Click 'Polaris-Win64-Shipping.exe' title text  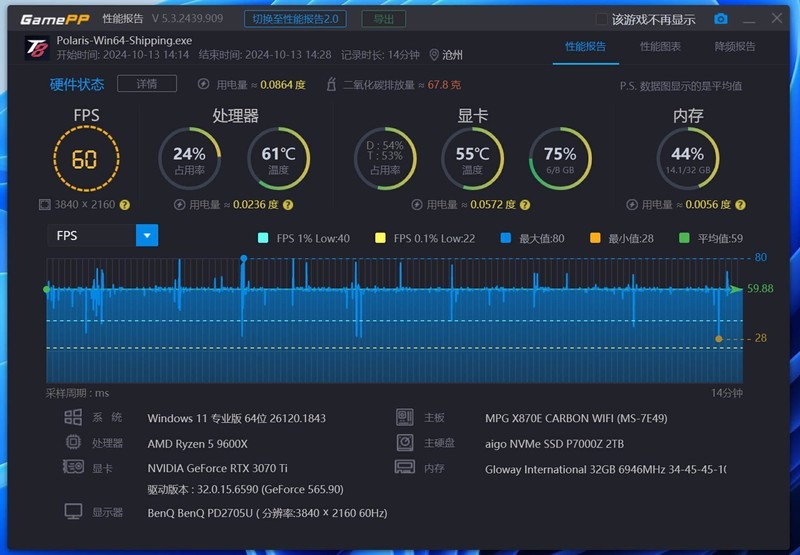124,40
